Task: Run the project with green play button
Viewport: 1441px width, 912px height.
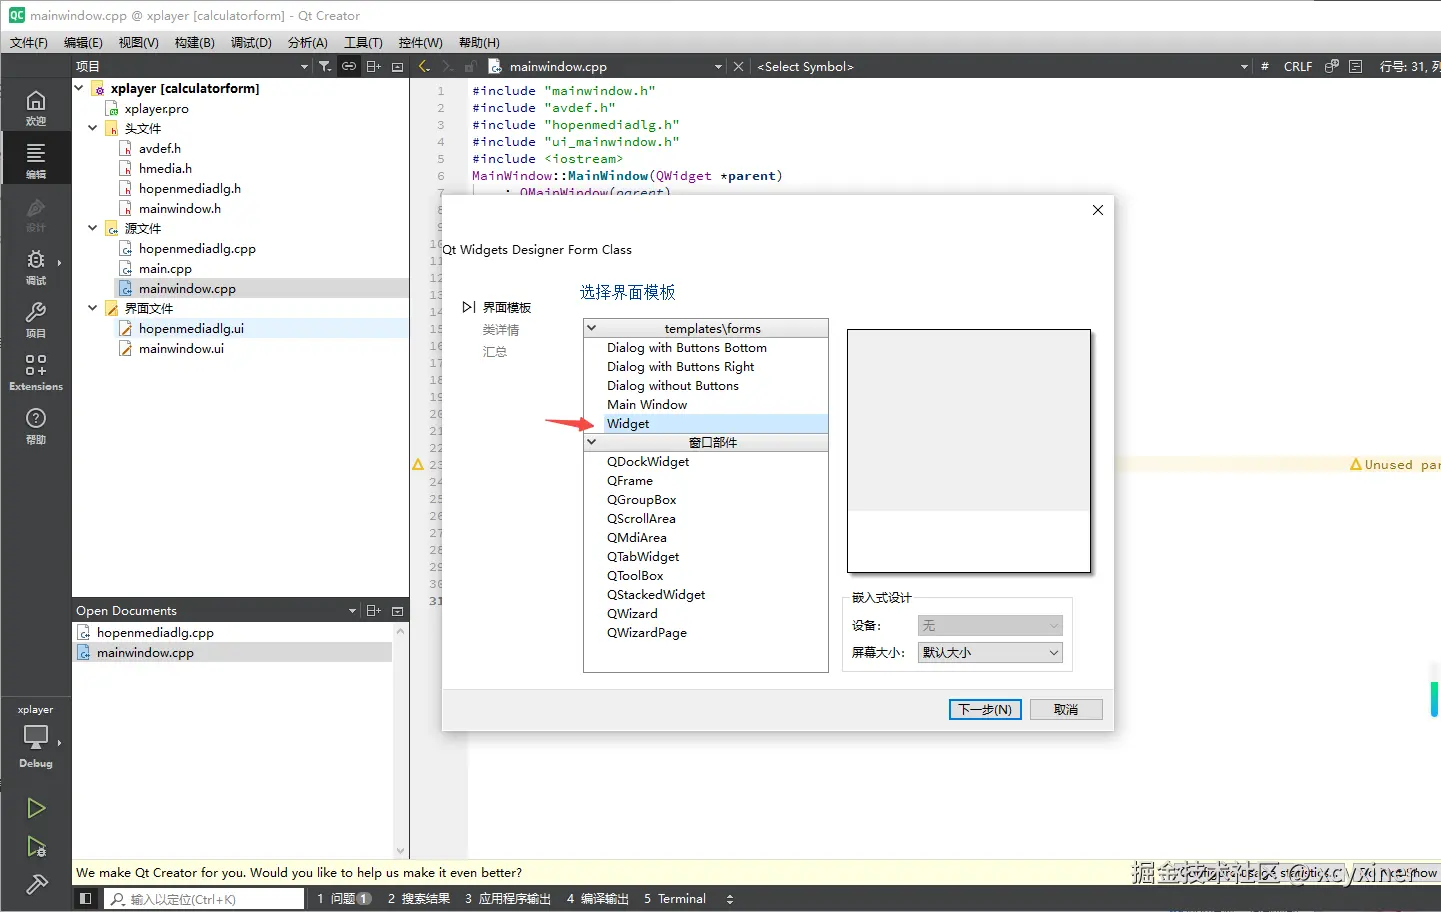Action: tap(36, 808)
